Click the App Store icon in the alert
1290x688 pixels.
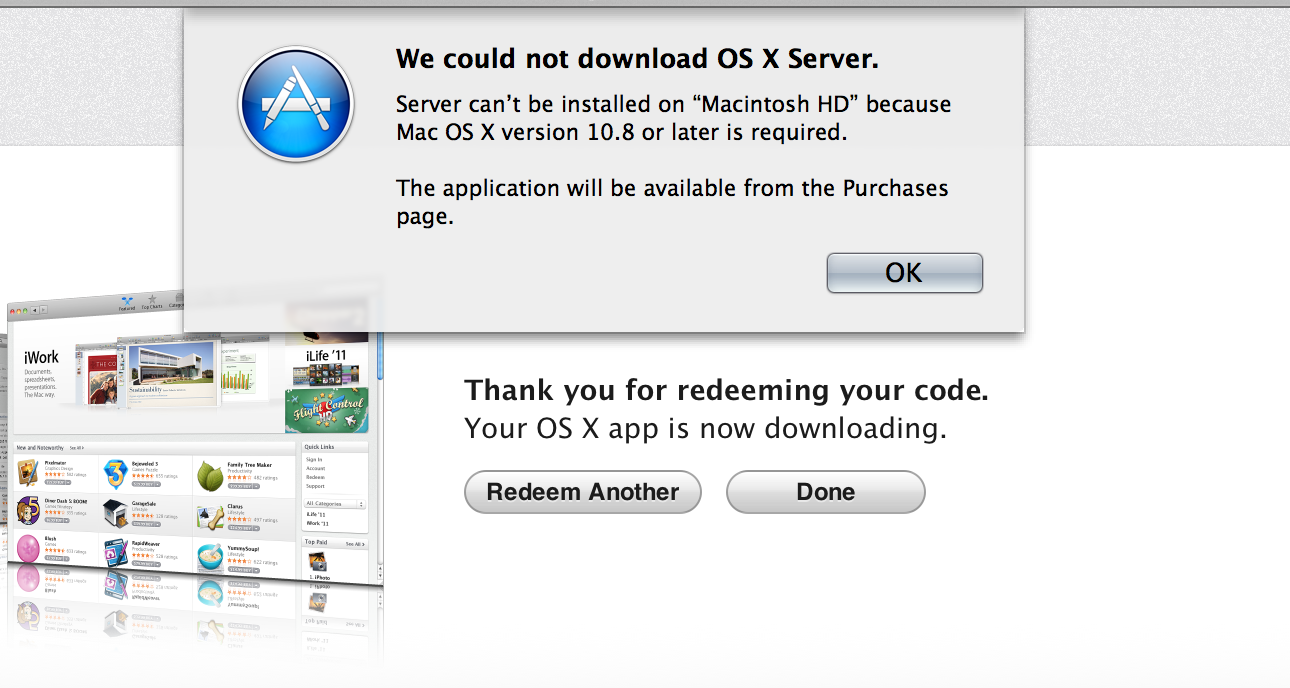point(296,104)
